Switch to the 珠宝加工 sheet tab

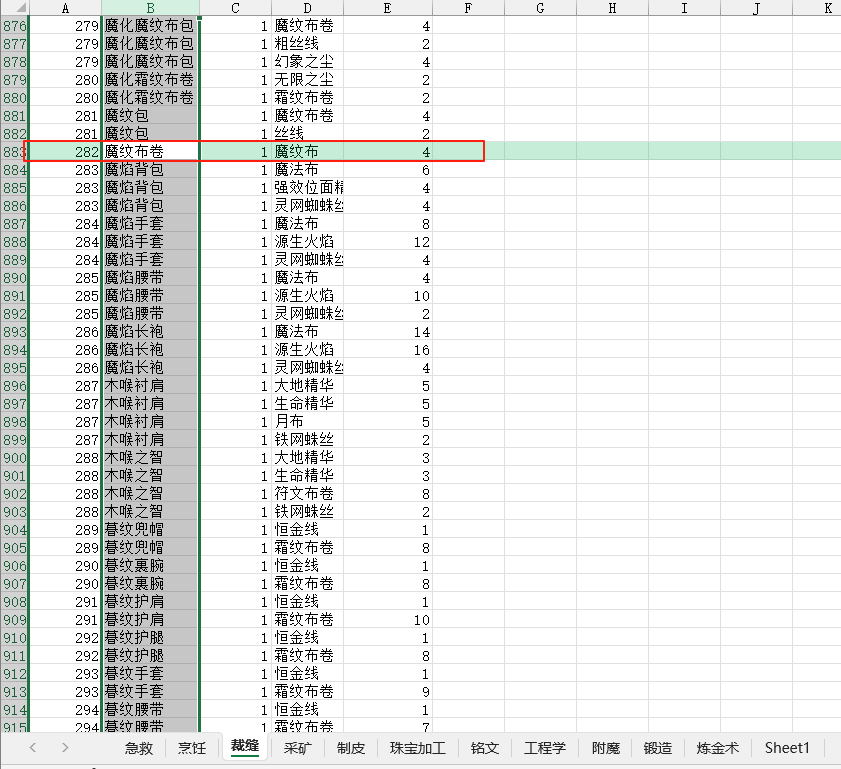418,748
